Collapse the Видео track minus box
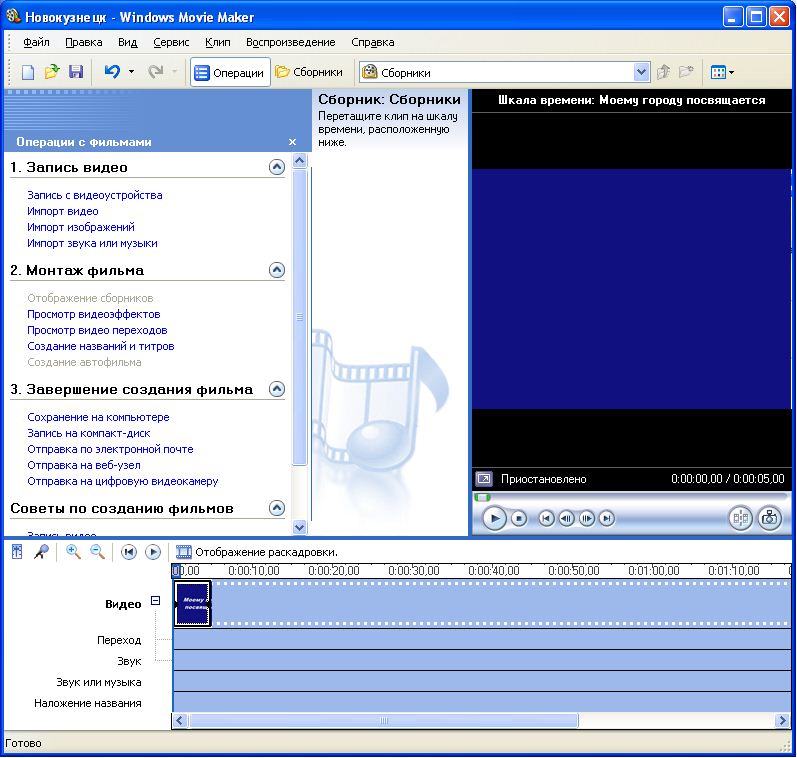The image size is (797, 758). [156, 600]
